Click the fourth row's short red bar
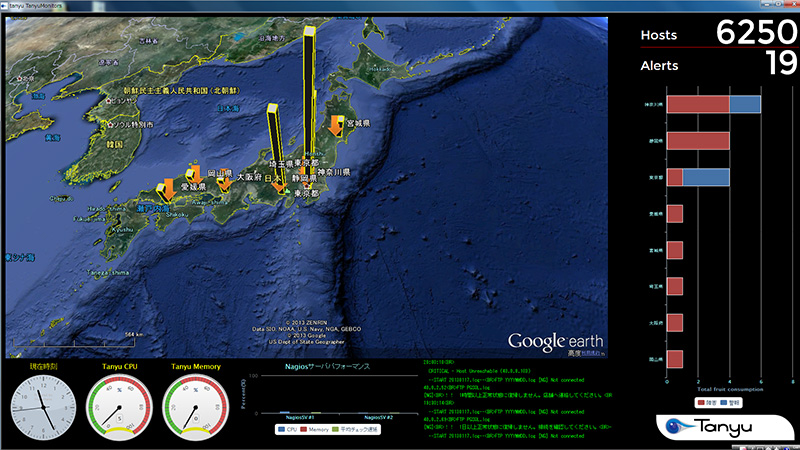Viewport: 800px width, 450px height. [674, 214]
